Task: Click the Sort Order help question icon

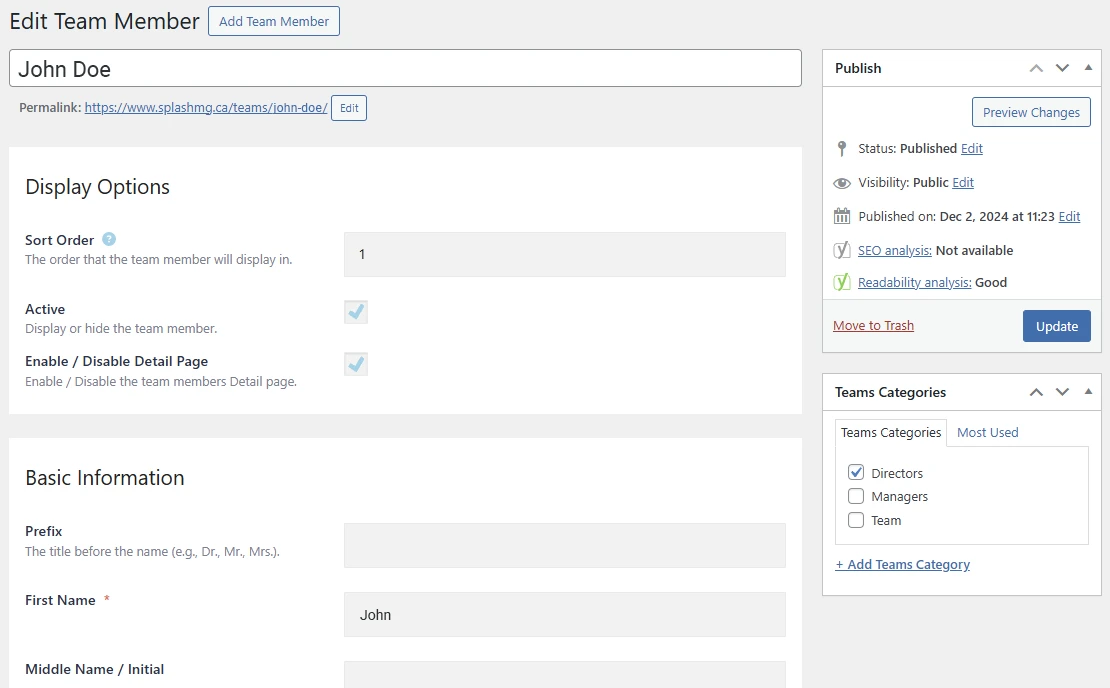Action: (109, 240)
